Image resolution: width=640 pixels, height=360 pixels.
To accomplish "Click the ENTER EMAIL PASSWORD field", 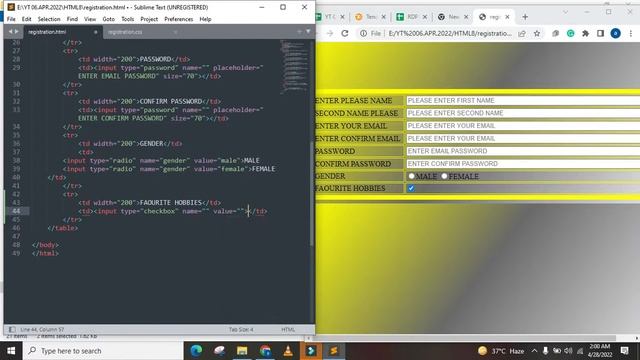I will (523, 151).
